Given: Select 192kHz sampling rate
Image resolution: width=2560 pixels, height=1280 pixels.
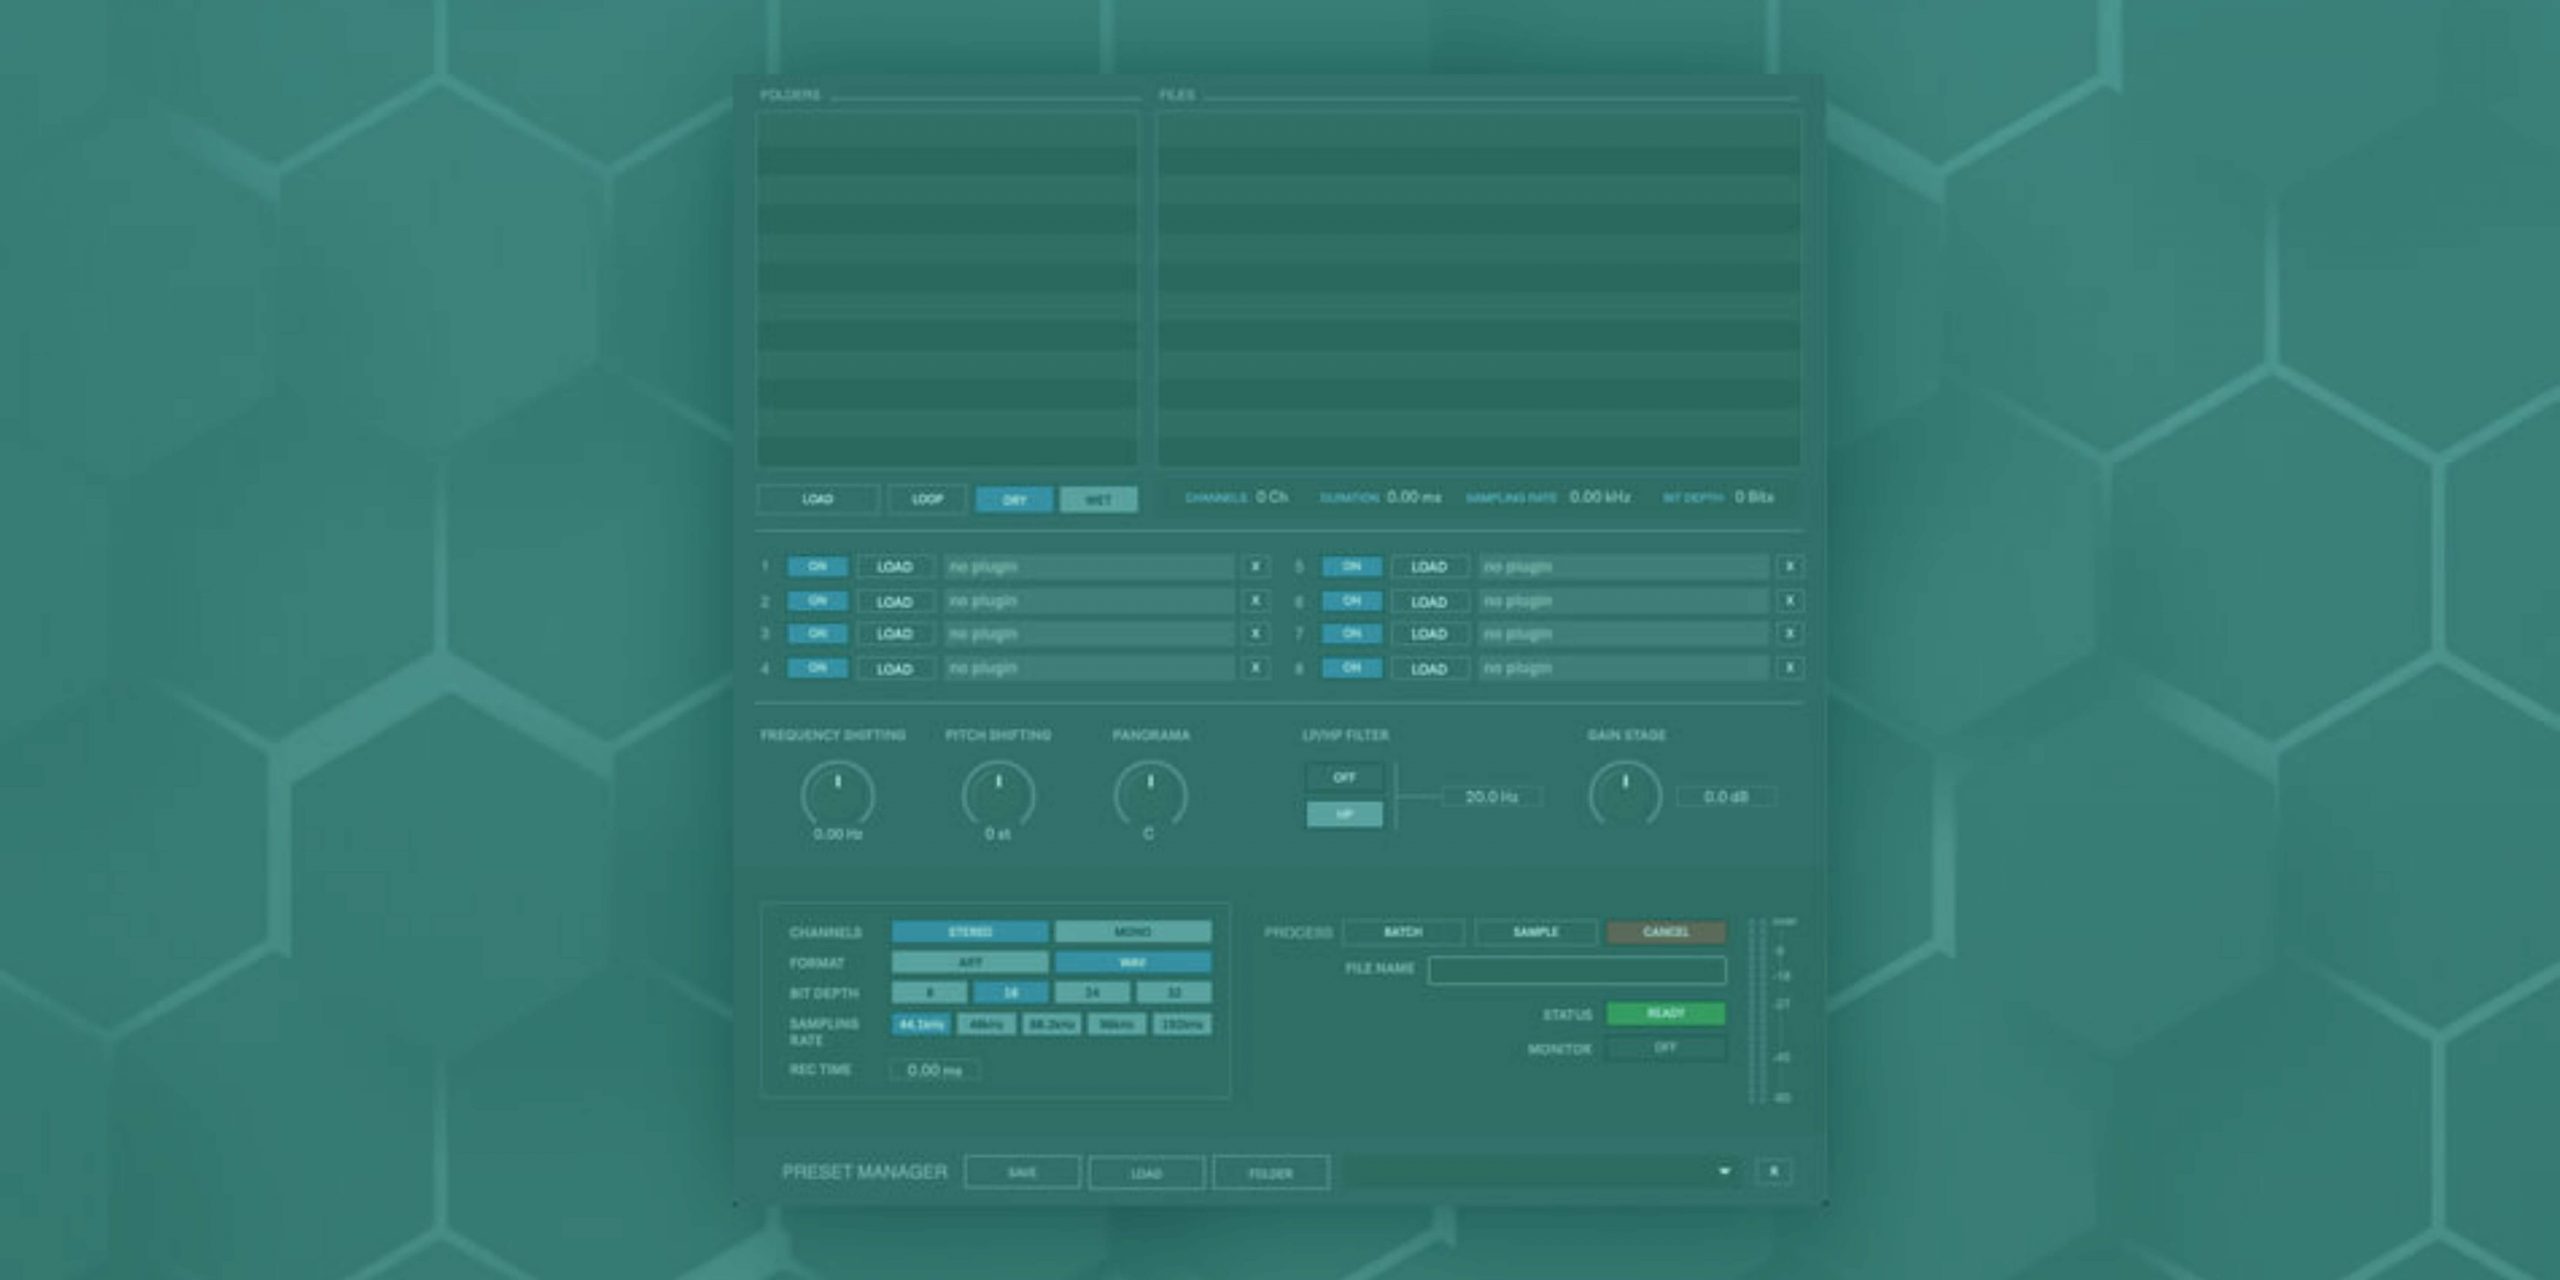Looking at the screenshot, I should (1182, 1024).
